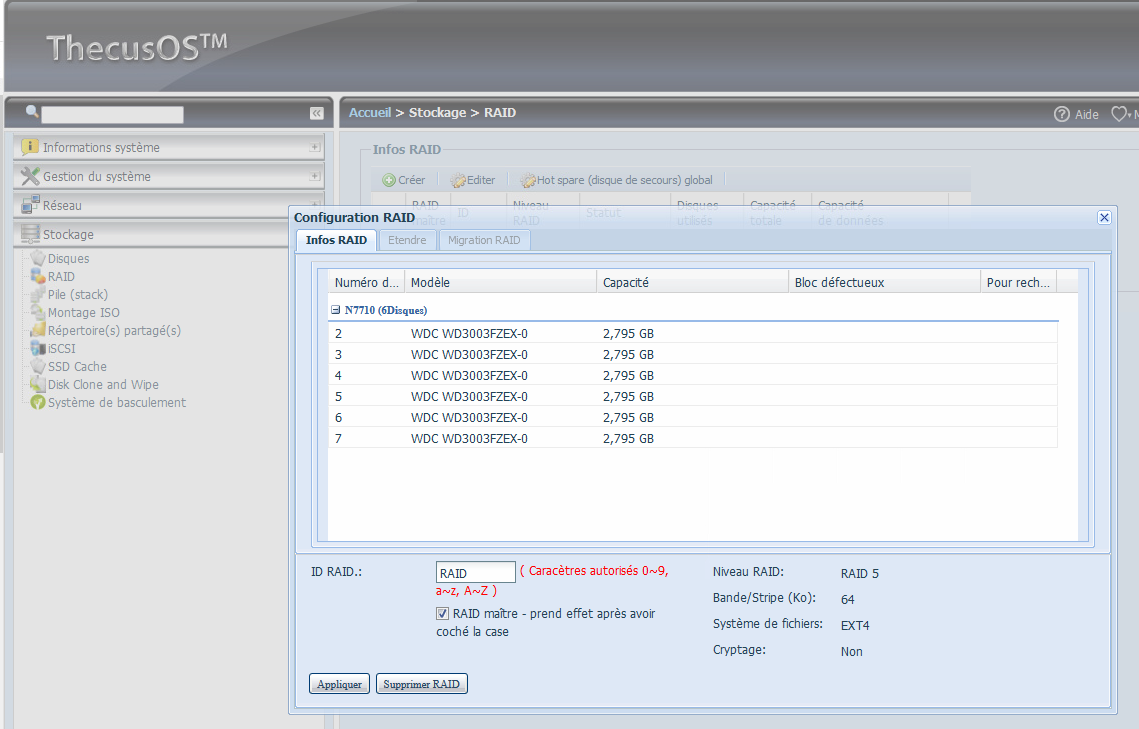Collapse the left sidebar panel
Screen dimensions: 1139x729
coord(316,114)
